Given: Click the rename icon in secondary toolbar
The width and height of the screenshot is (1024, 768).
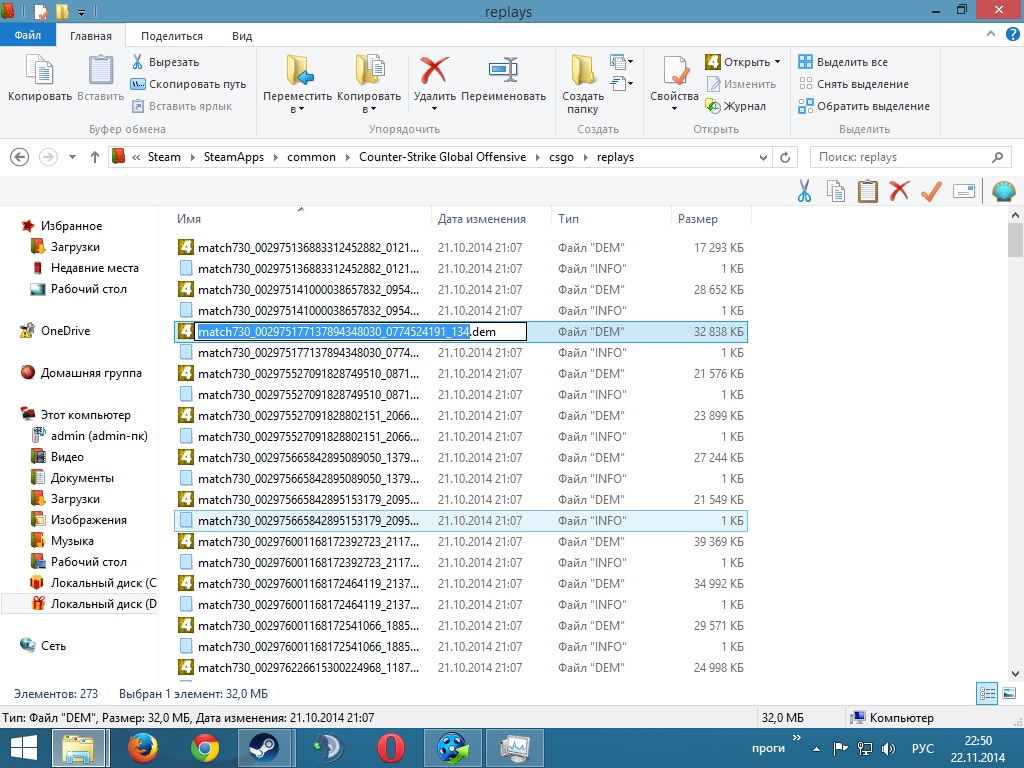Looking at the screenshot, I should click(964, 191).
